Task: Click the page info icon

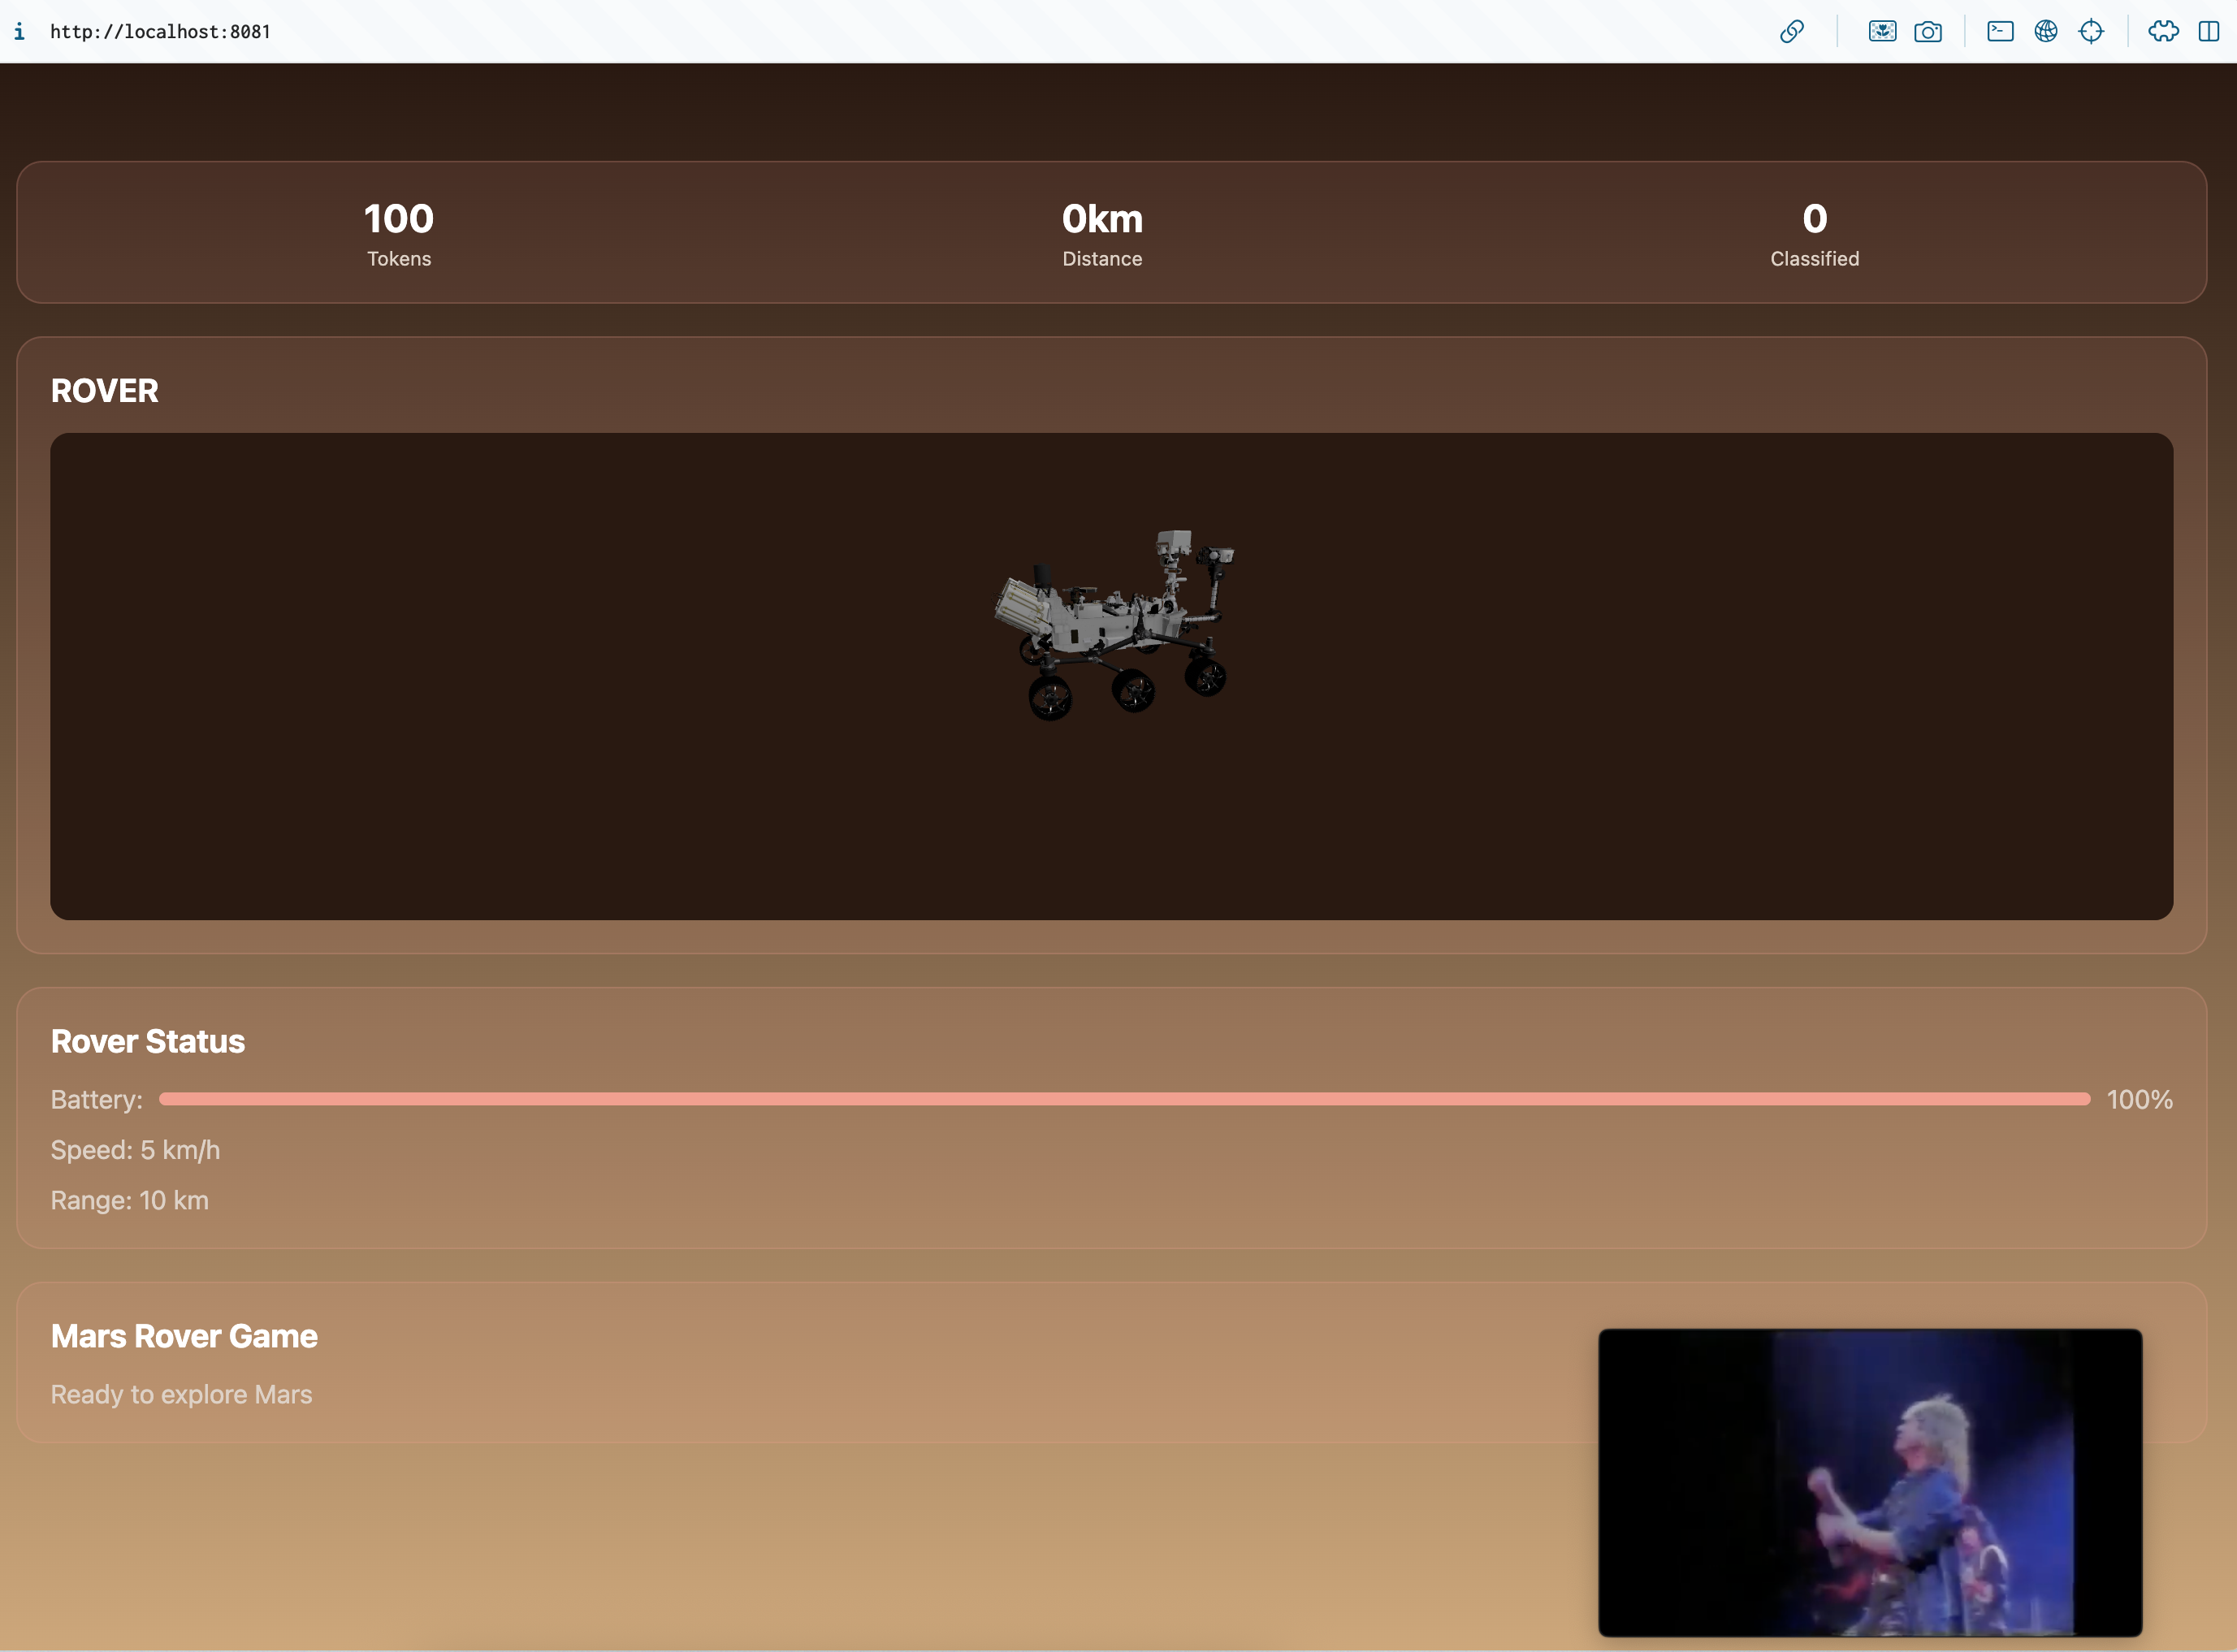Action: (x=19, y=31)
